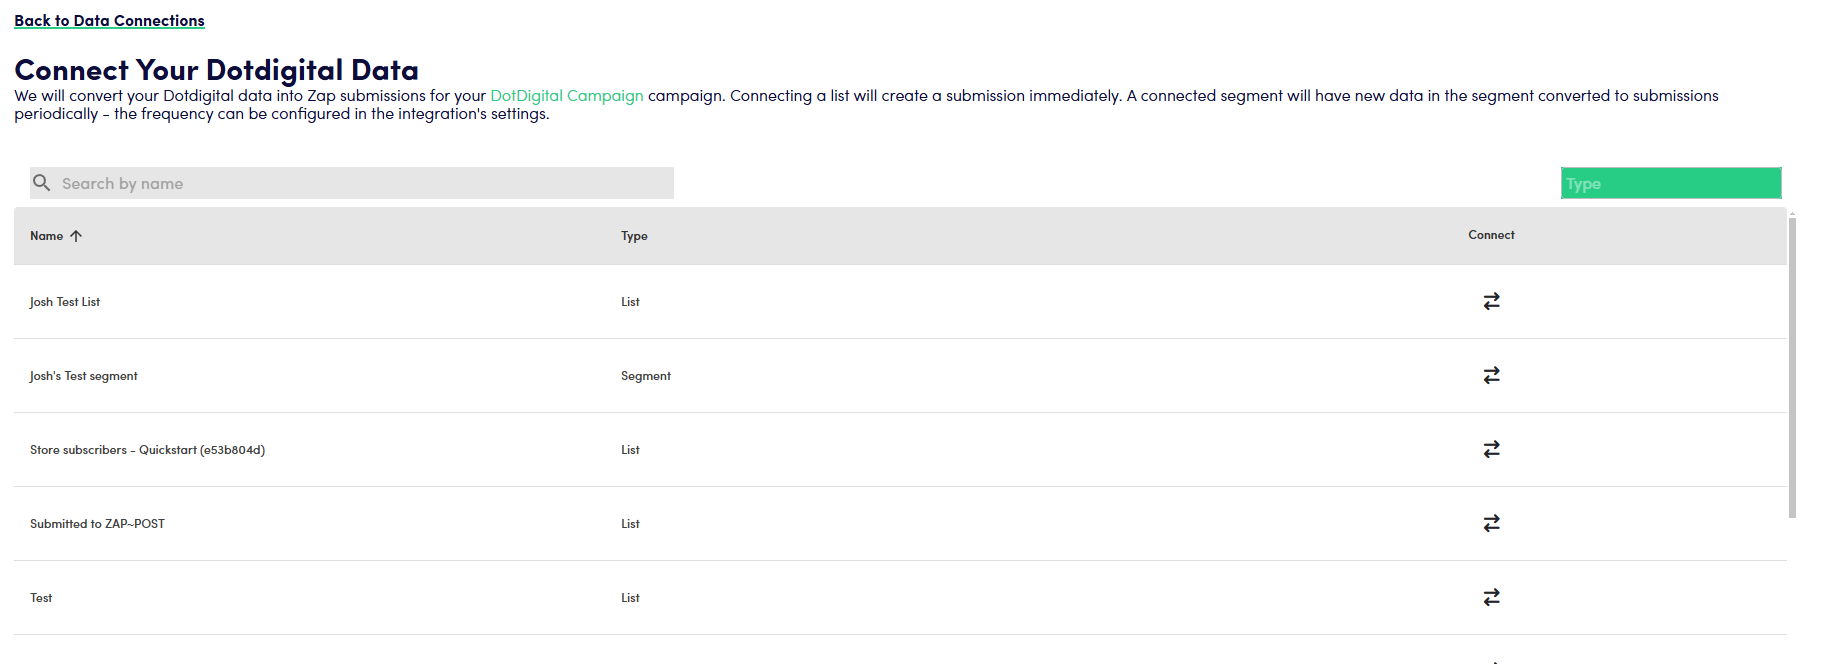Click into Search by name field
Screen dimensions: 1821x664
[360, 183]
